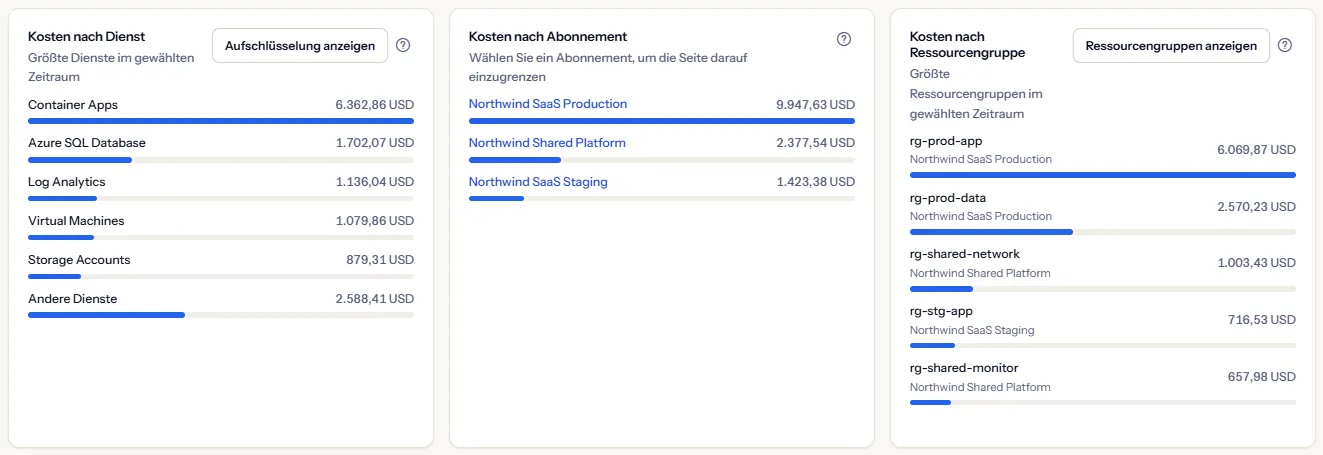This screenshot has width=1323, height=455.
Task: Click the 6.362,86 USD amount
Action: [x=375, y=104]
